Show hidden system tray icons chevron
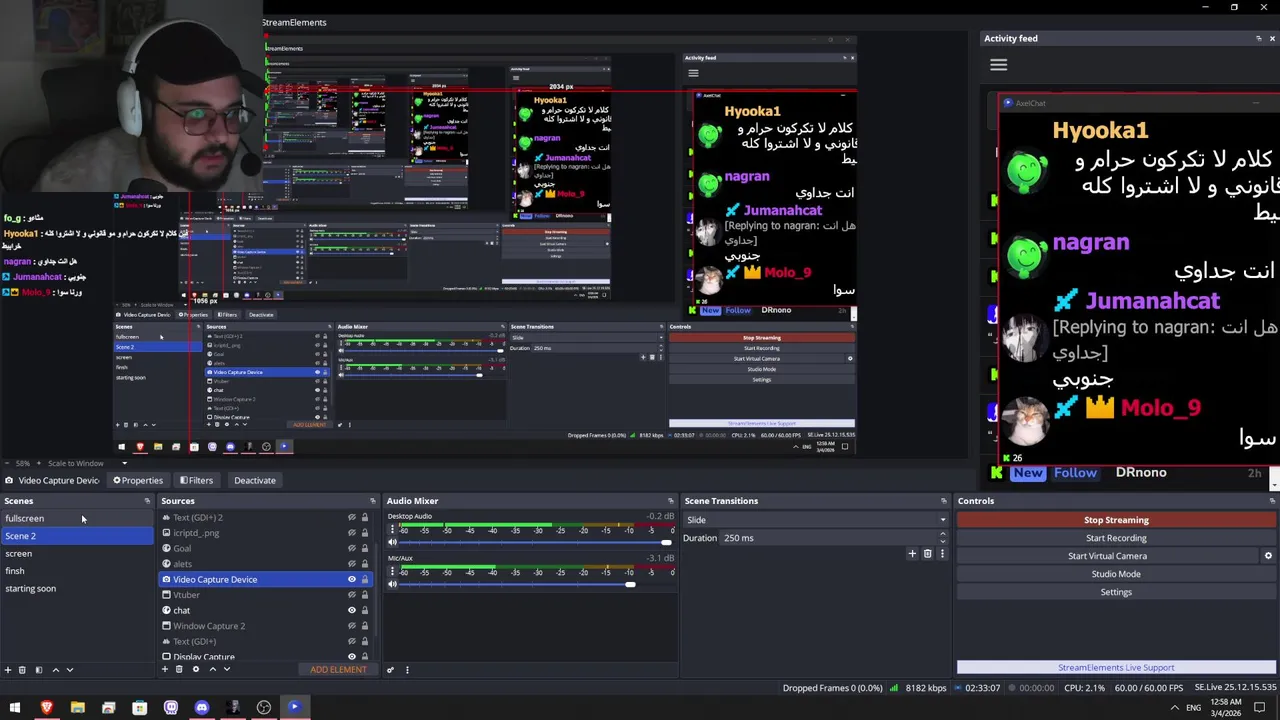The height and width of the screenshot is (720, 1280). [1174, 708]
